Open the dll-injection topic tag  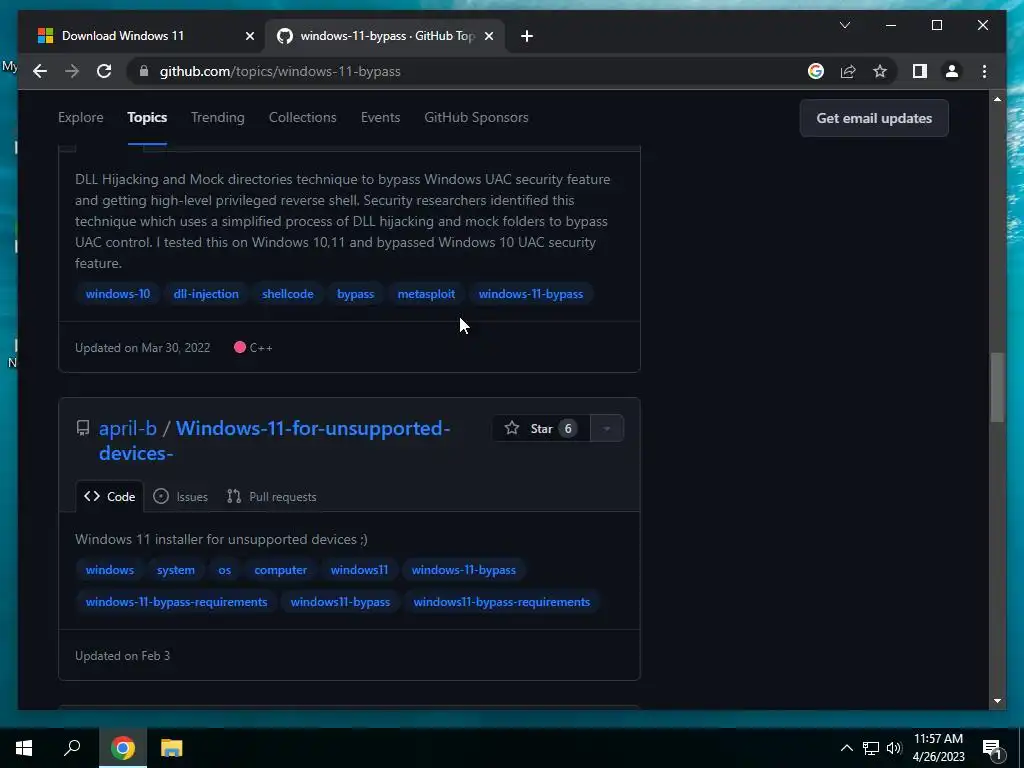[x=206, y=294]
